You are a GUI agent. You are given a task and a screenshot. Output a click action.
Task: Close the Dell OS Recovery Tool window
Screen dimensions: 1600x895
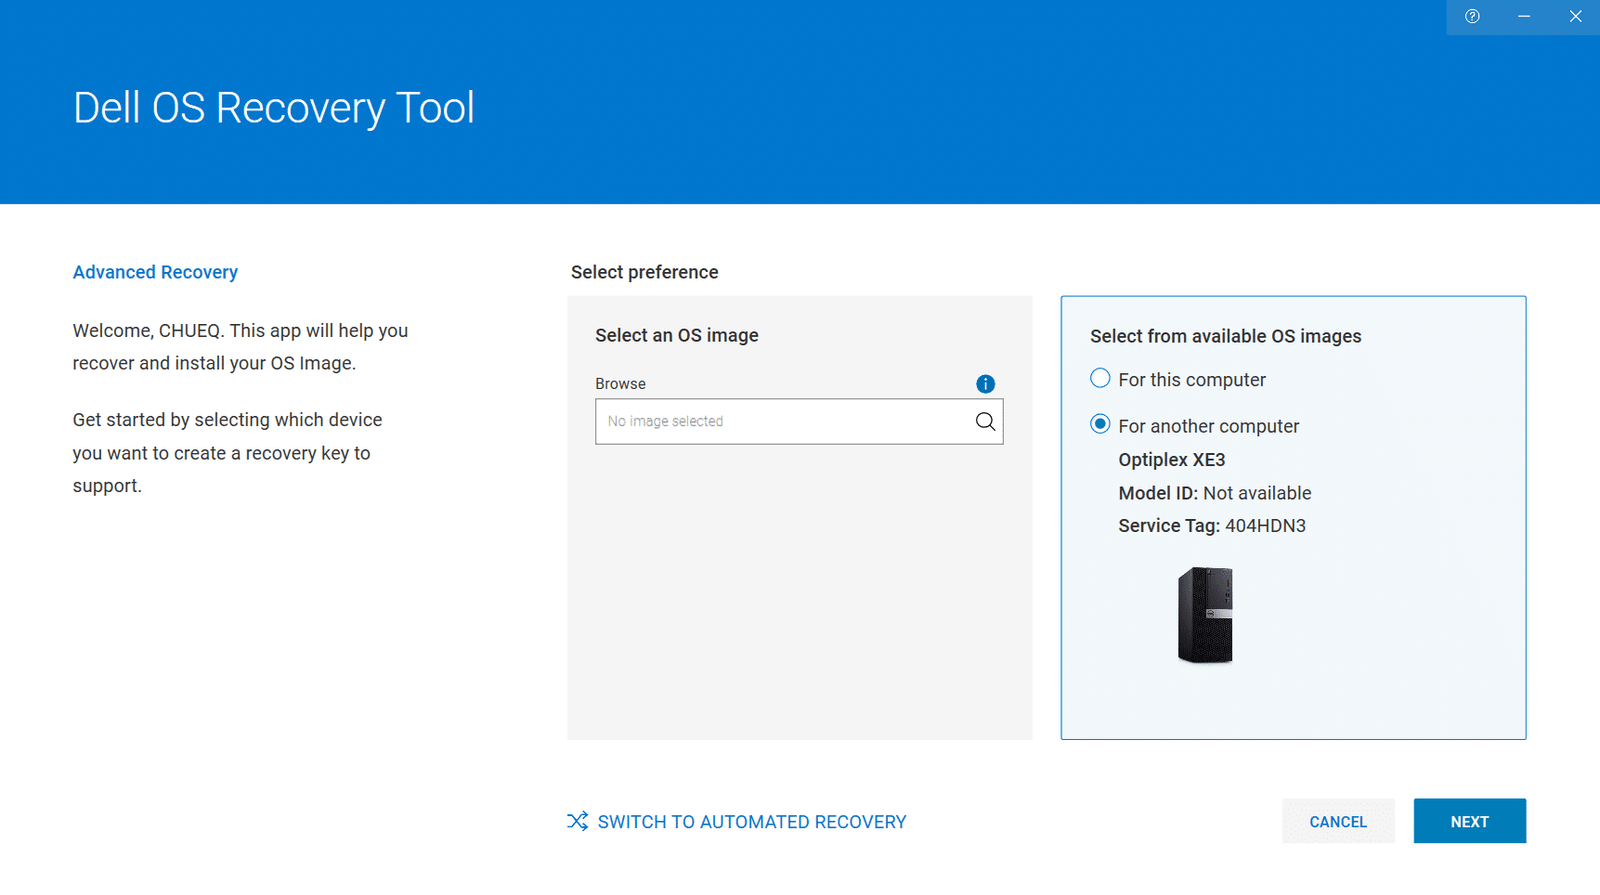[1575, 16]
